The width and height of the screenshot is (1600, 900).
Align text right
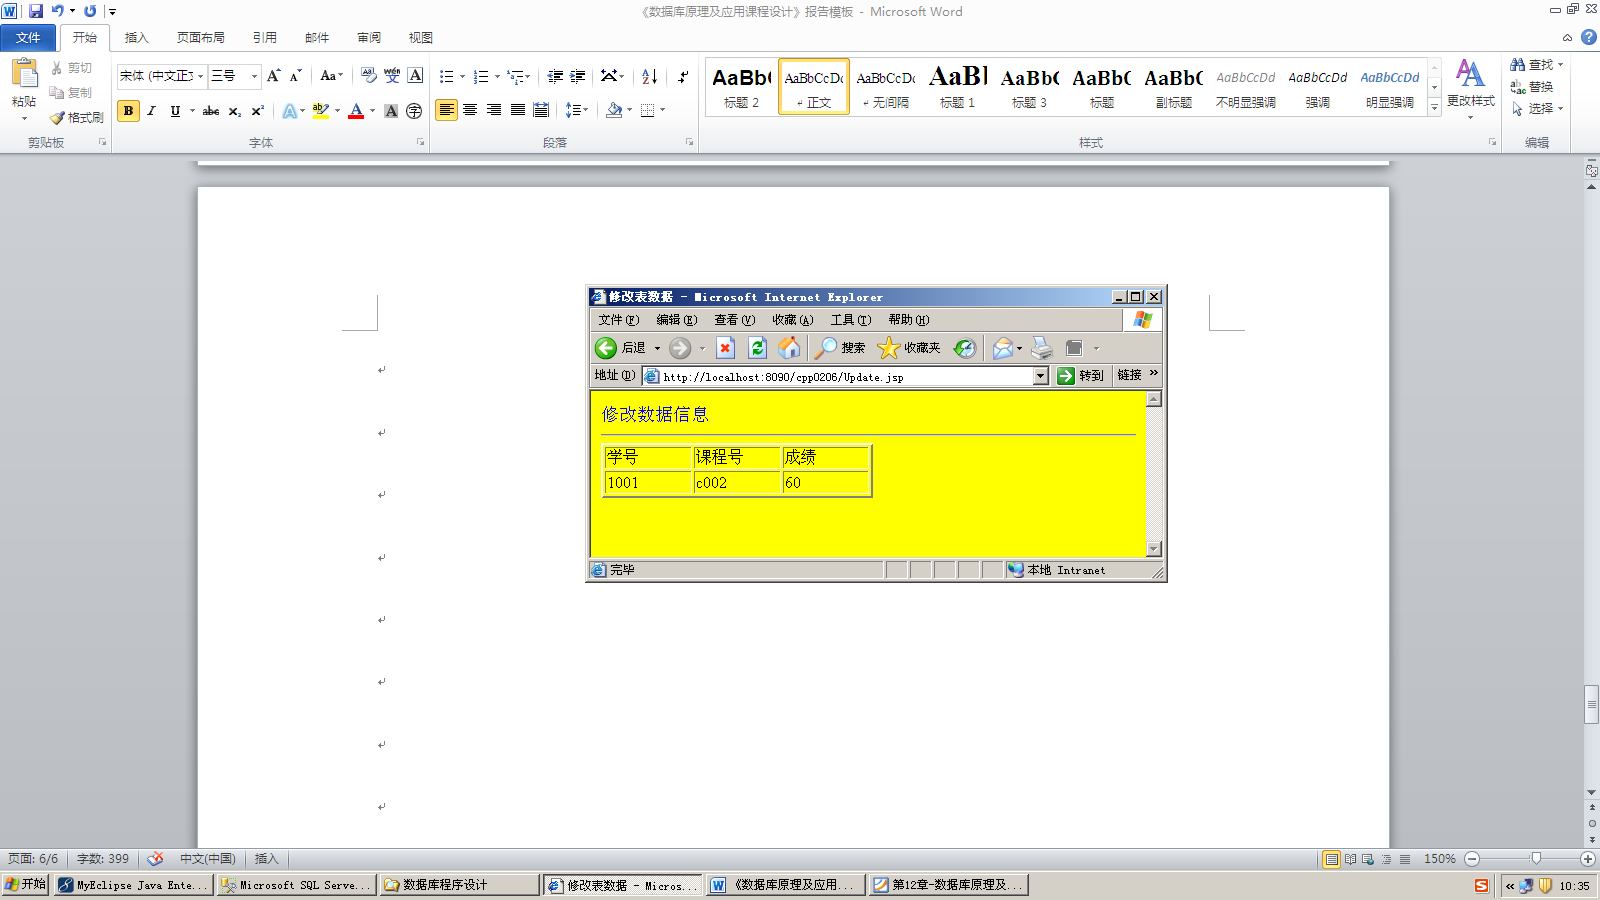(x=494, y=110)
